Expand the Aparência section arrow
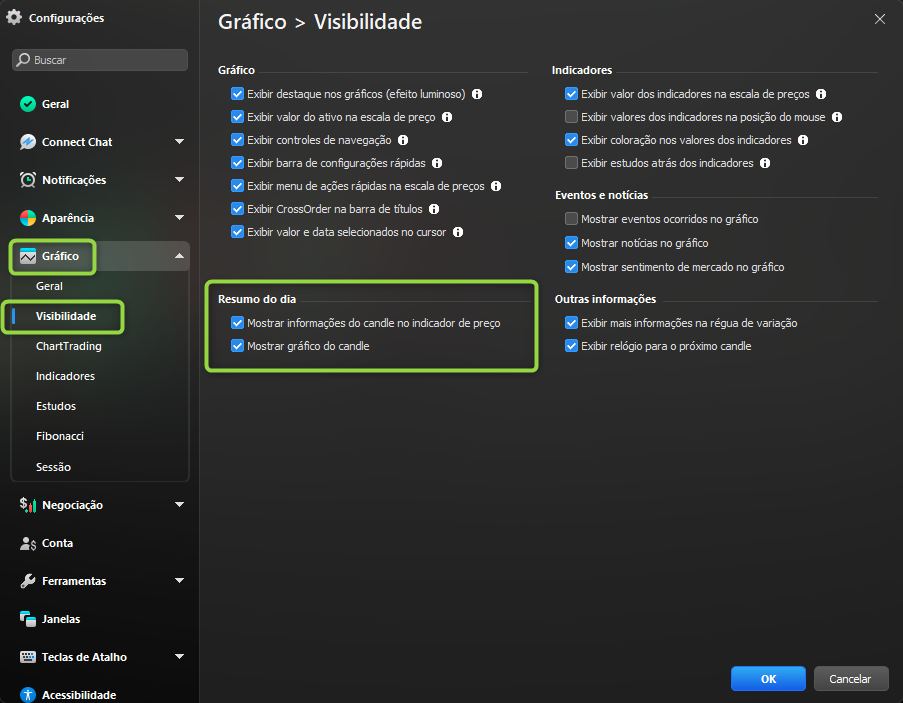903x703 pixels. [x=180, y=218]
